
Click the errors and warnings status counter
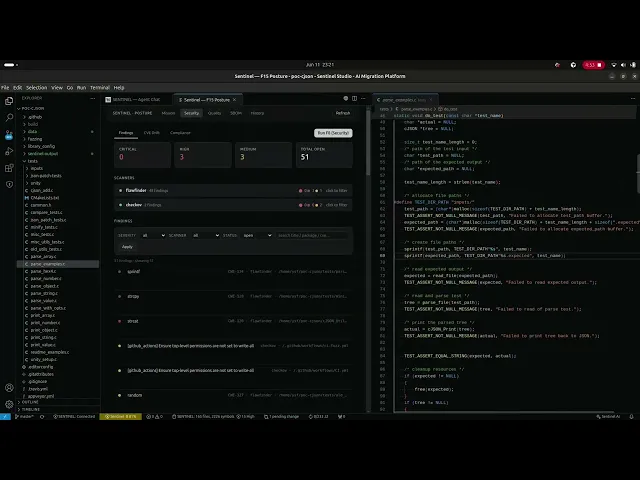[155, 416]
